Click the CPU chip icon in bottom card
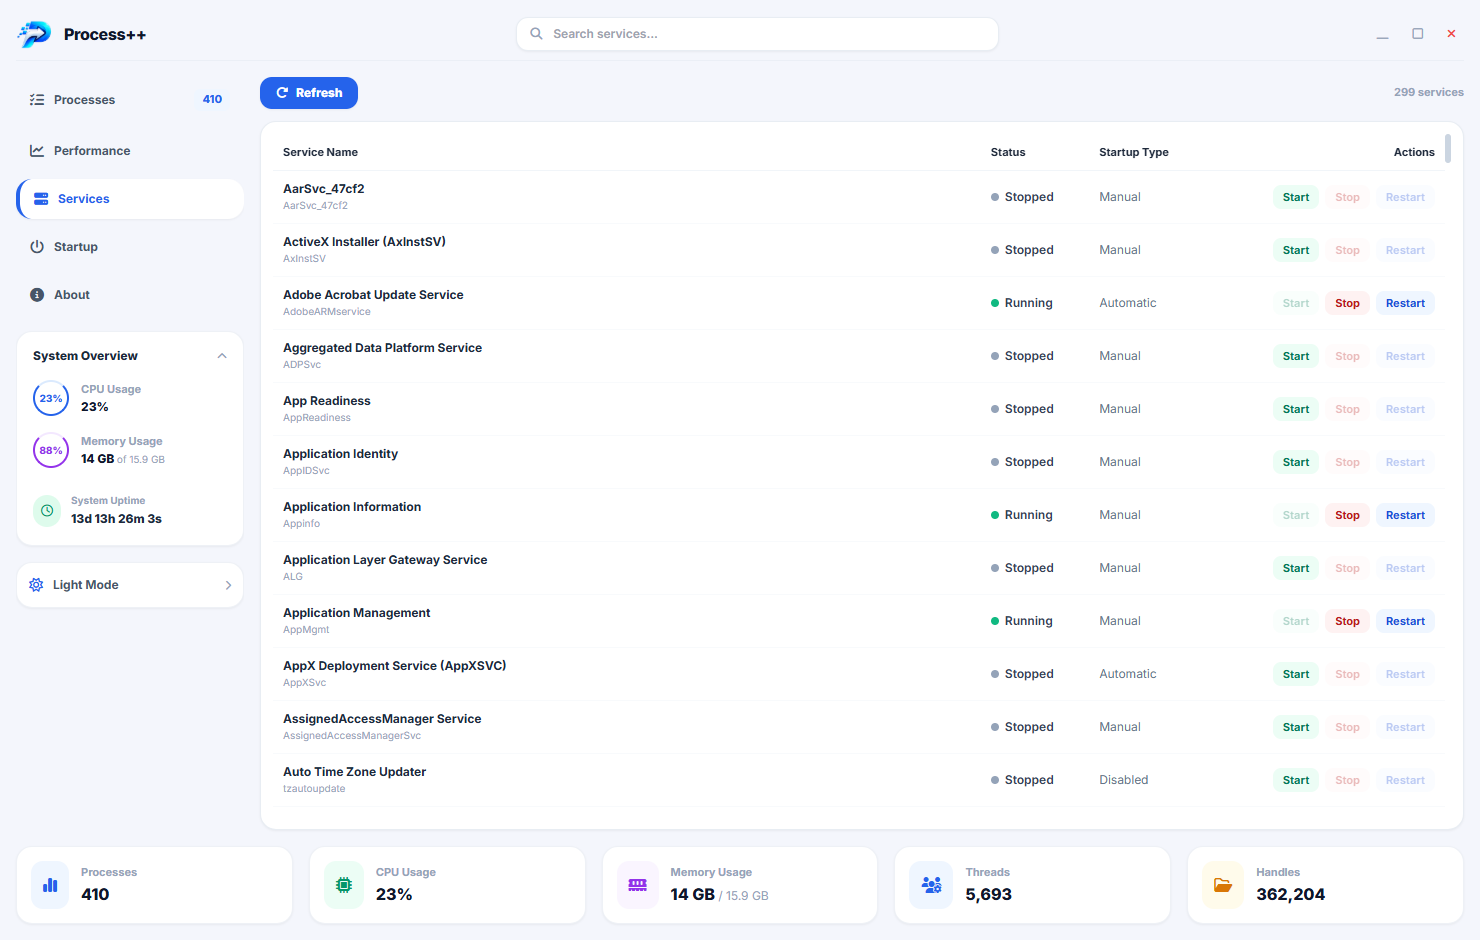The height and width of the screenshot is (940, 1480). click(x=344, y=885)
